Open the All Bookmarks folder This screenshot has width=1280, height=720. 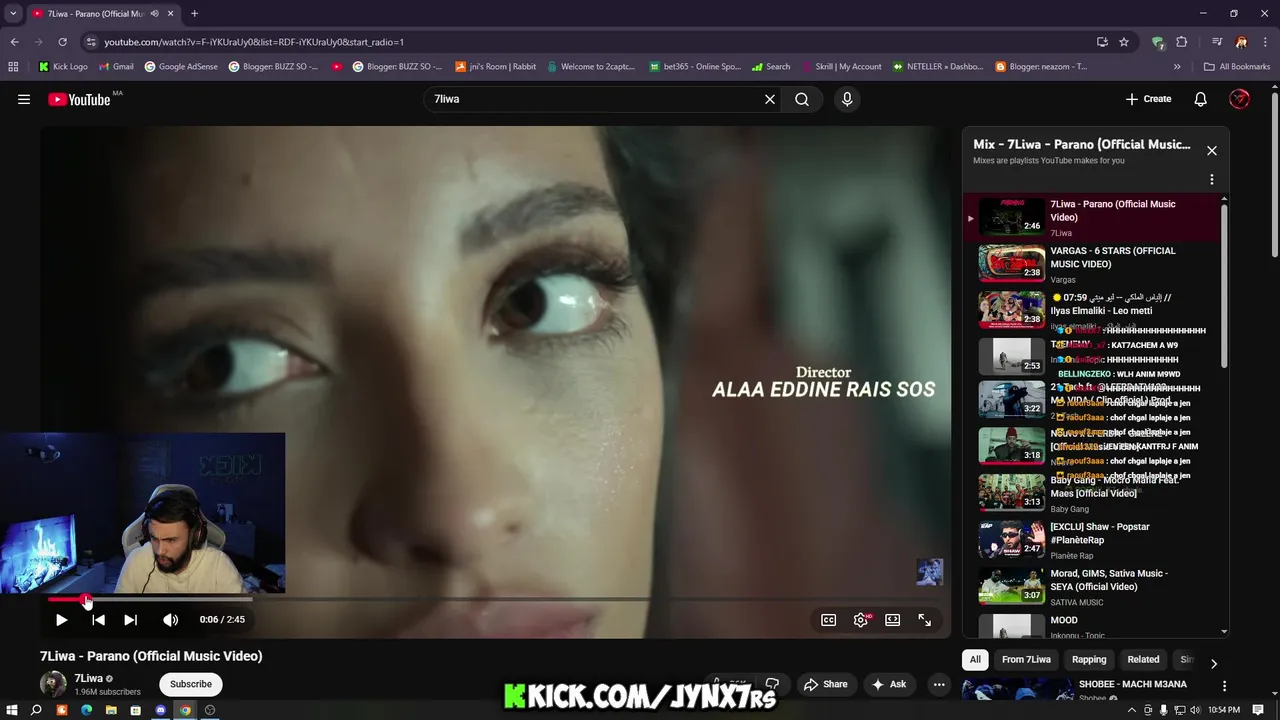(x=1237, y=67)
